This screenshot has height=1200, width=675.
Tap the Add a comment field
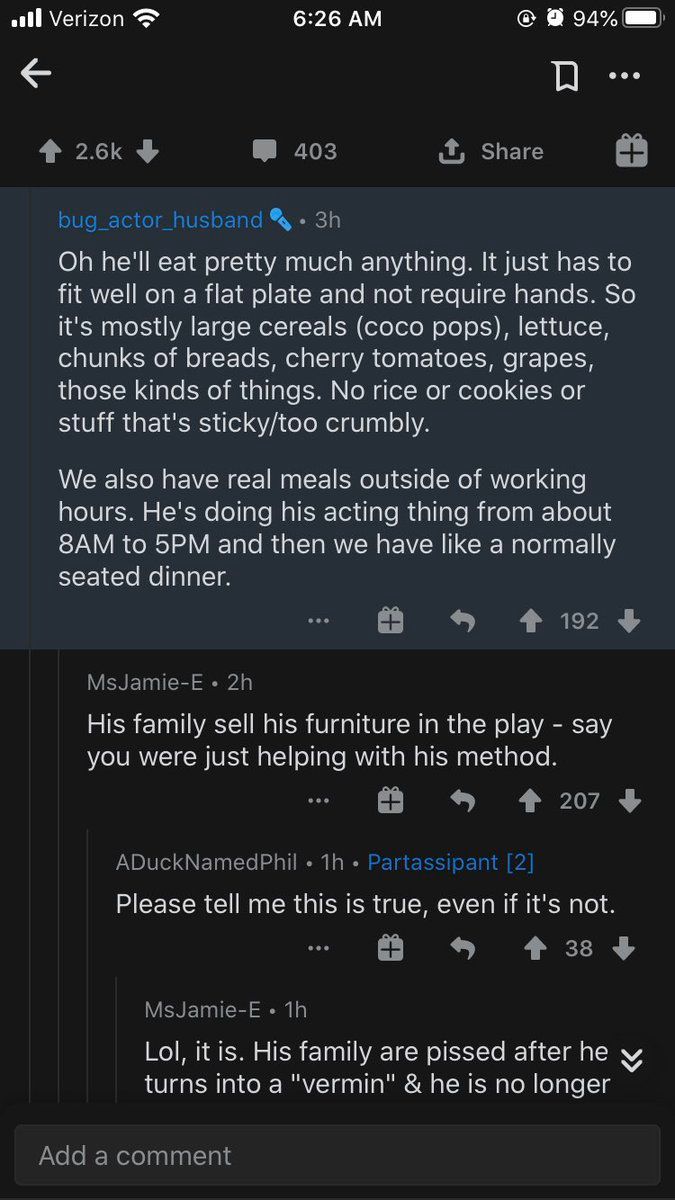click(x=337, y=1156)
